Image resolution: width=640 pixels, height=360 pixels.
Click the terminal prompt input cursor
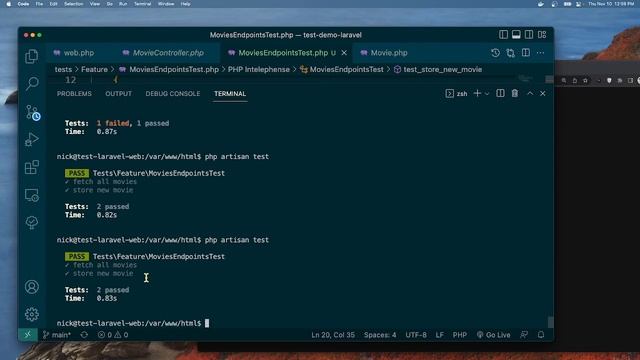[207, 323]
